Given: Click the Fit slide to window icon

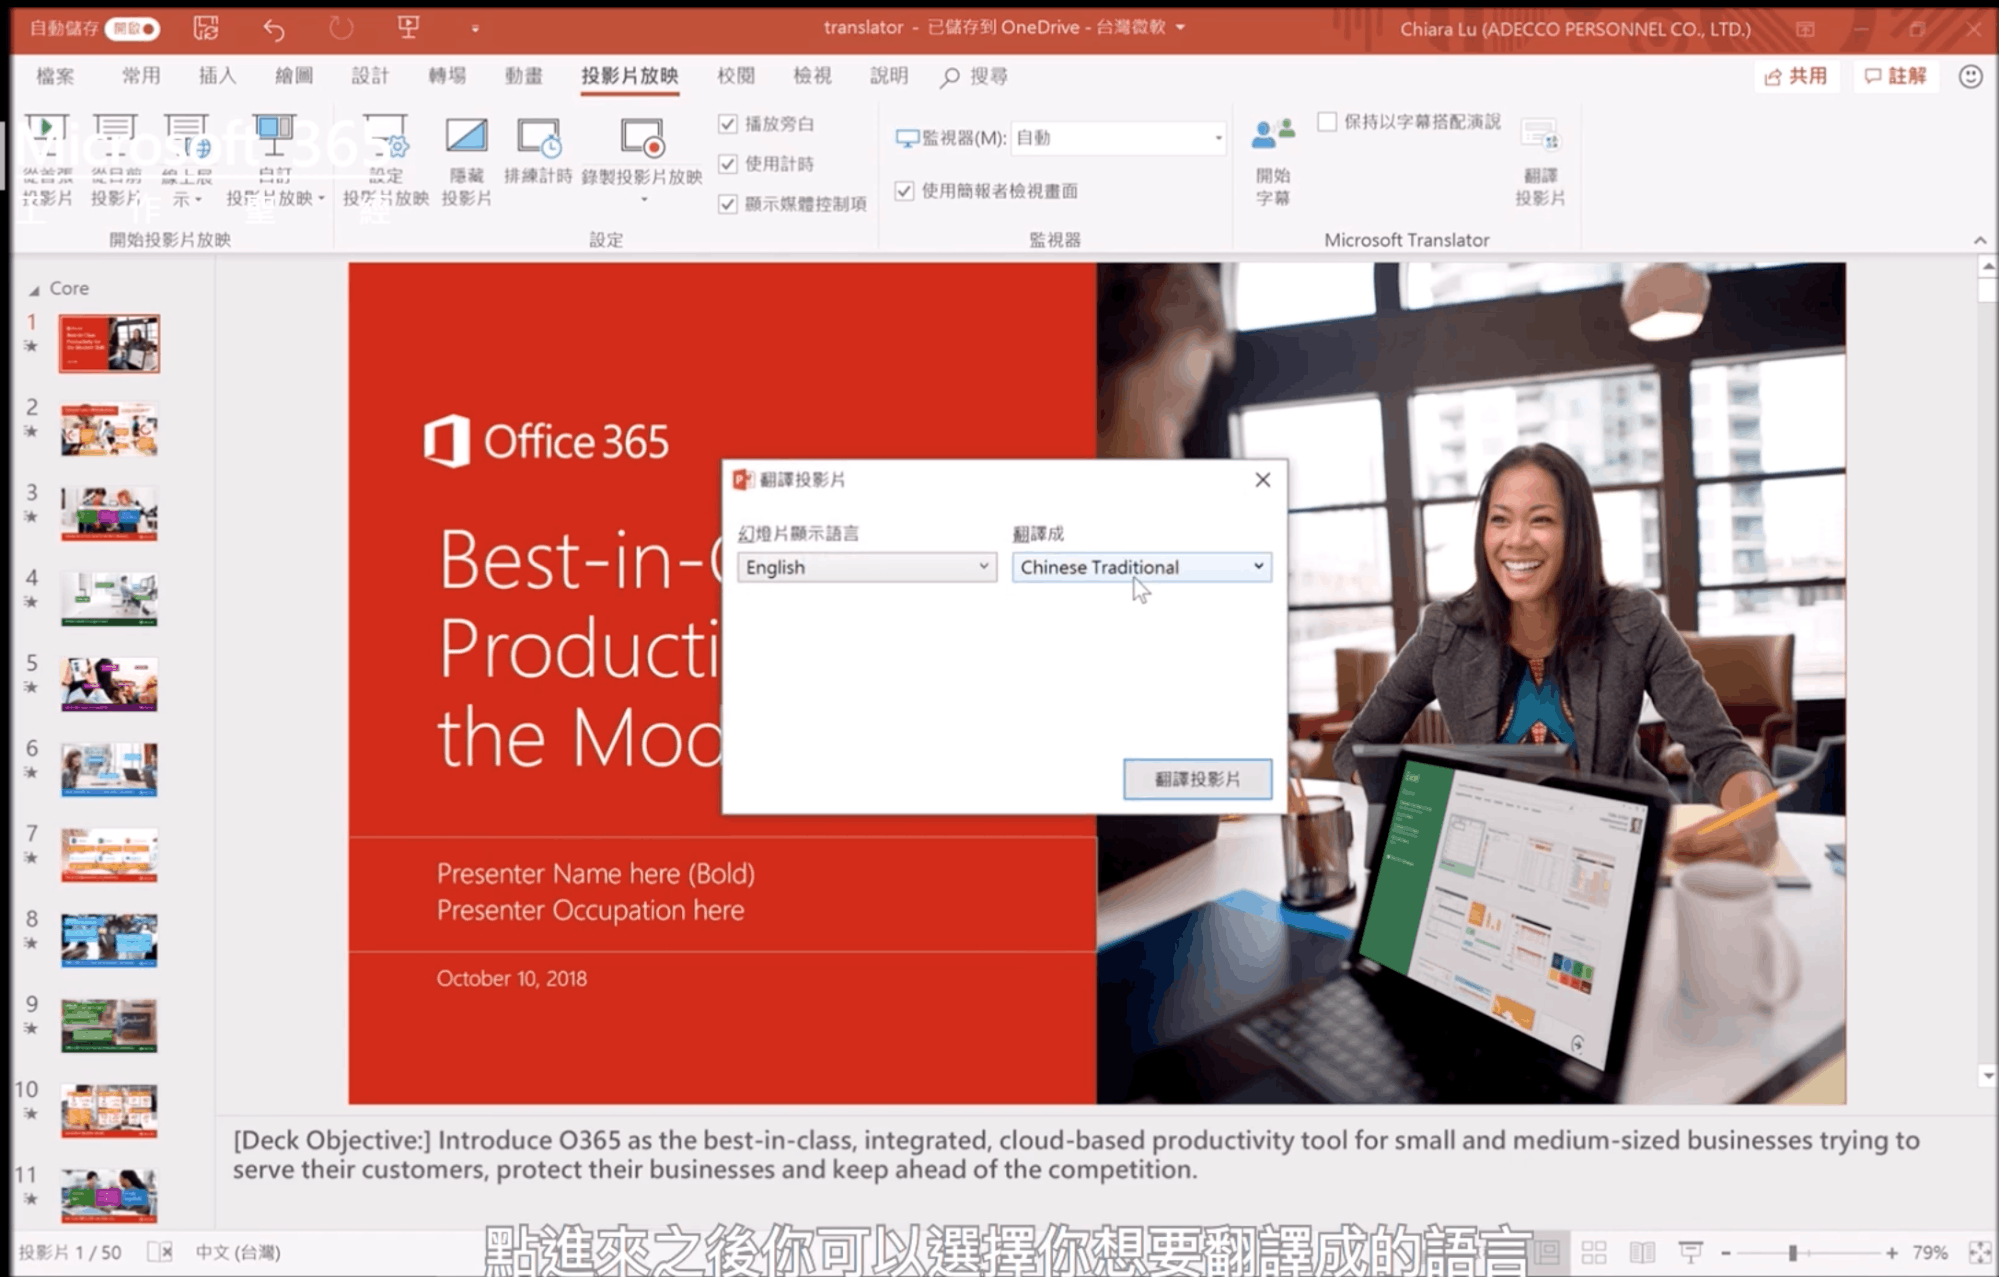Looking at the screenshot, I should tap(1979, 1252).
